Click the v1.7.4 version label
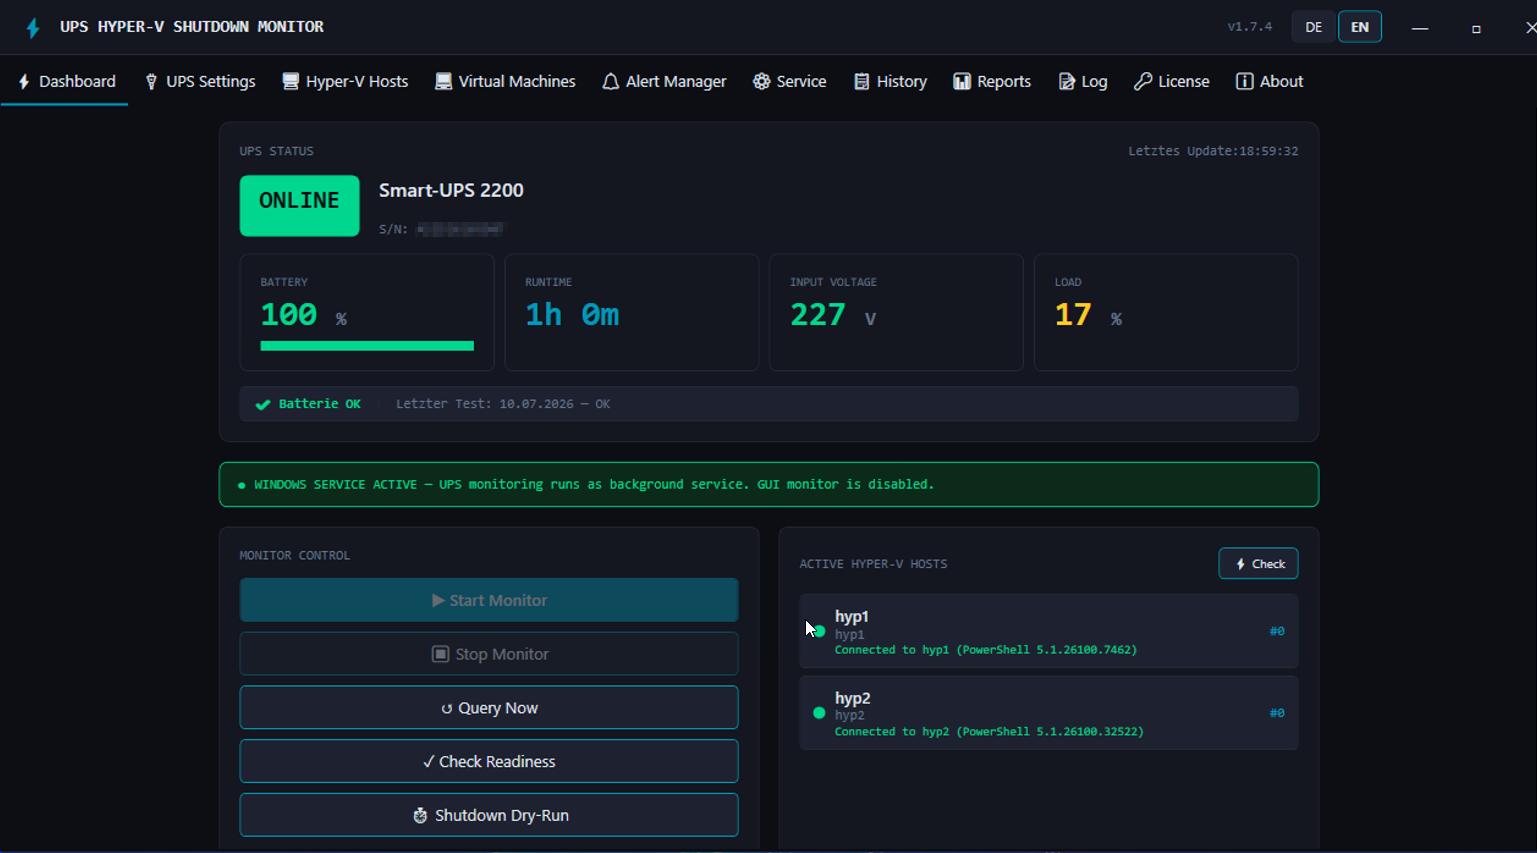The image size is (1537, 853). tap(1250, 27)
